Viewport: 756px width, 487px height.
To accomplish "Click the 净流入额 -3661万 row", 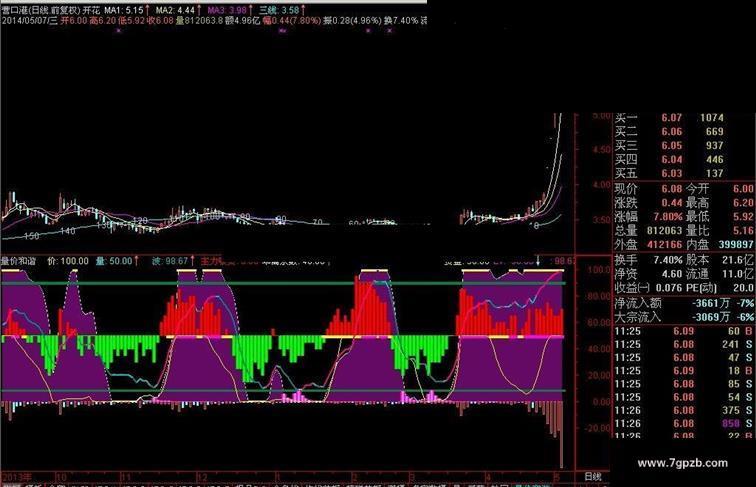I will tap(684, 303).
